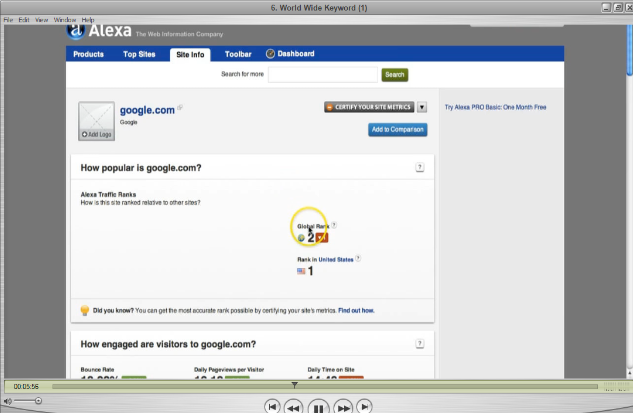
Task: Click the Daily Time on Site label
Action: pyautogui.click(x=331, y=369)
